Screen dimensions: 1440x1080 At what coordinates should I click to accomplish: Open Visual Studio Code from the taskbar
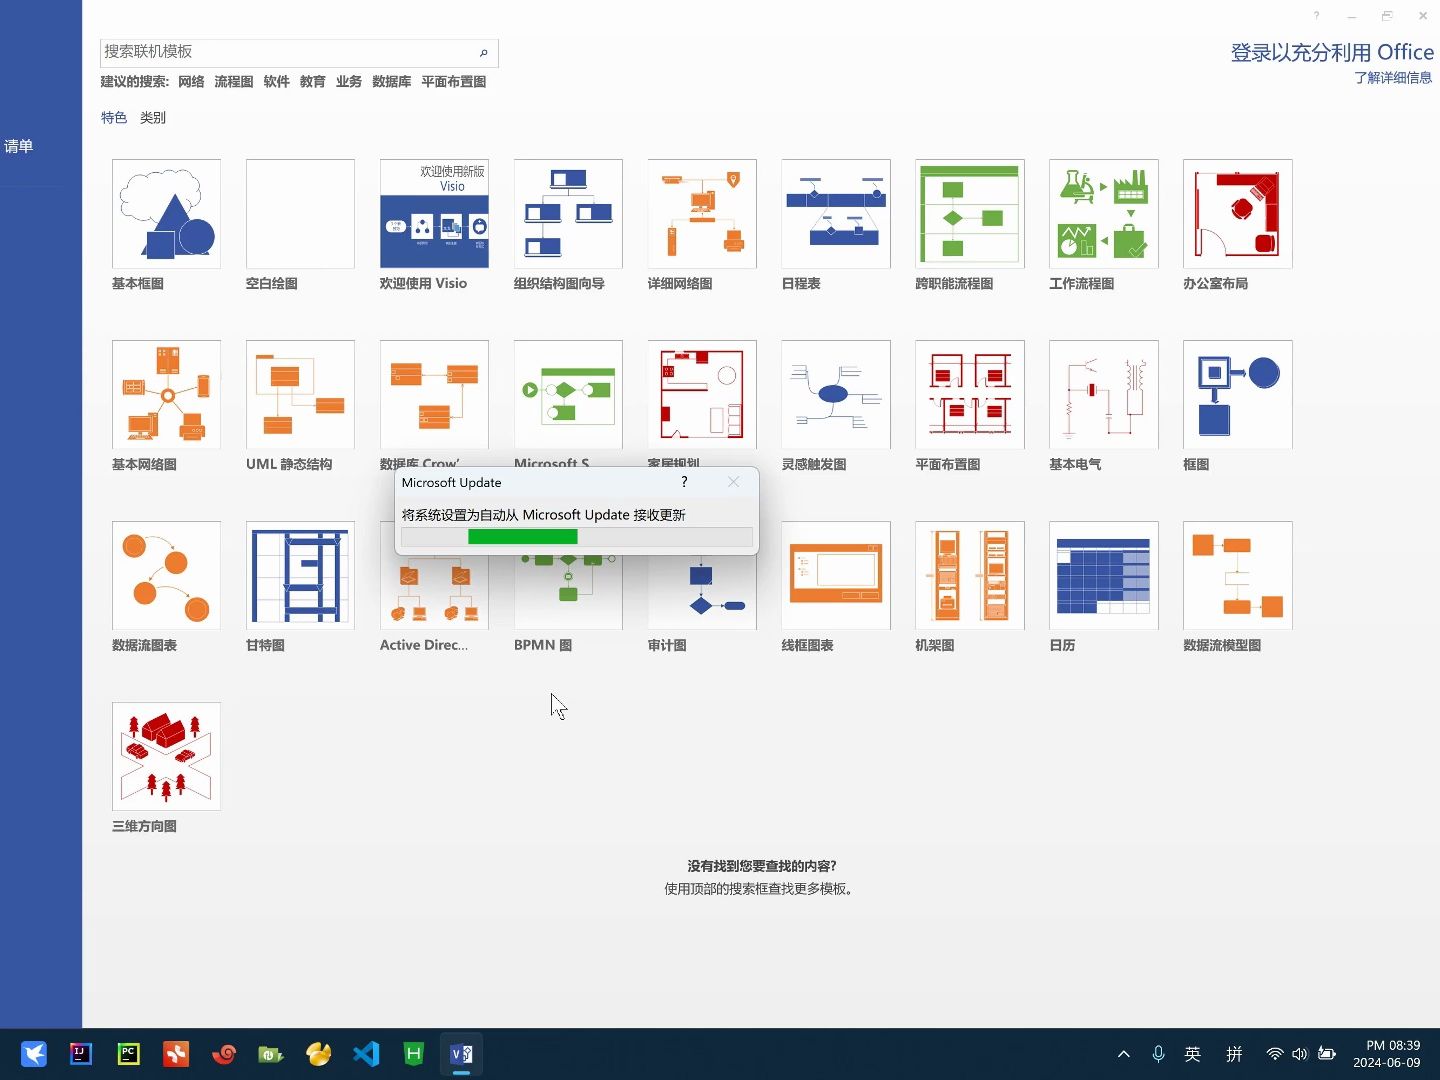click(x=366, y=1054)
